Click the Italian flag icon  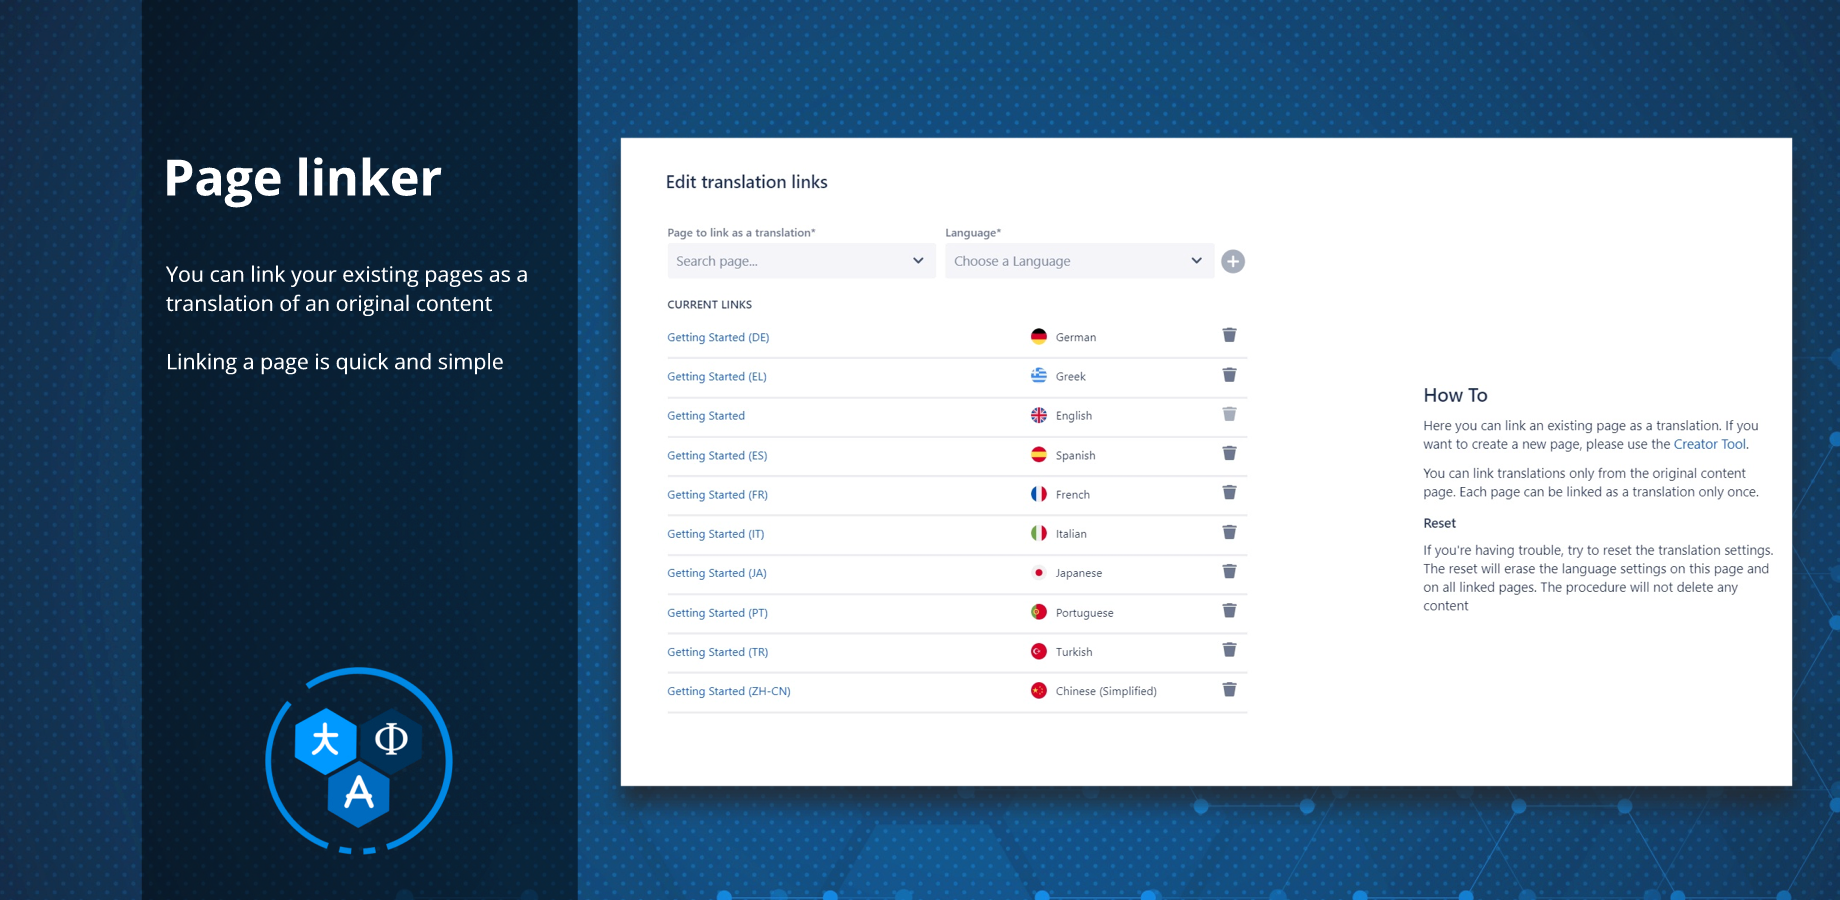(1039, 533)
